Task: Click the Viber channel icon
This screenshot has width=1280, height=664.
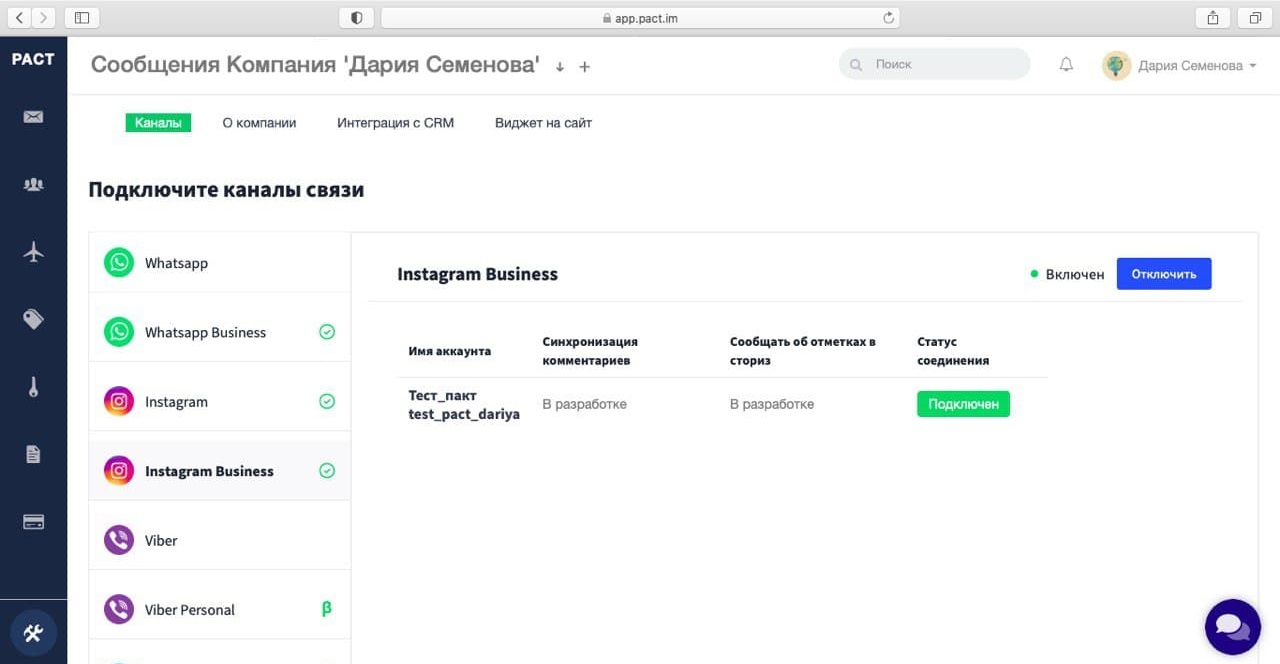Action: [x=119, y=540]
